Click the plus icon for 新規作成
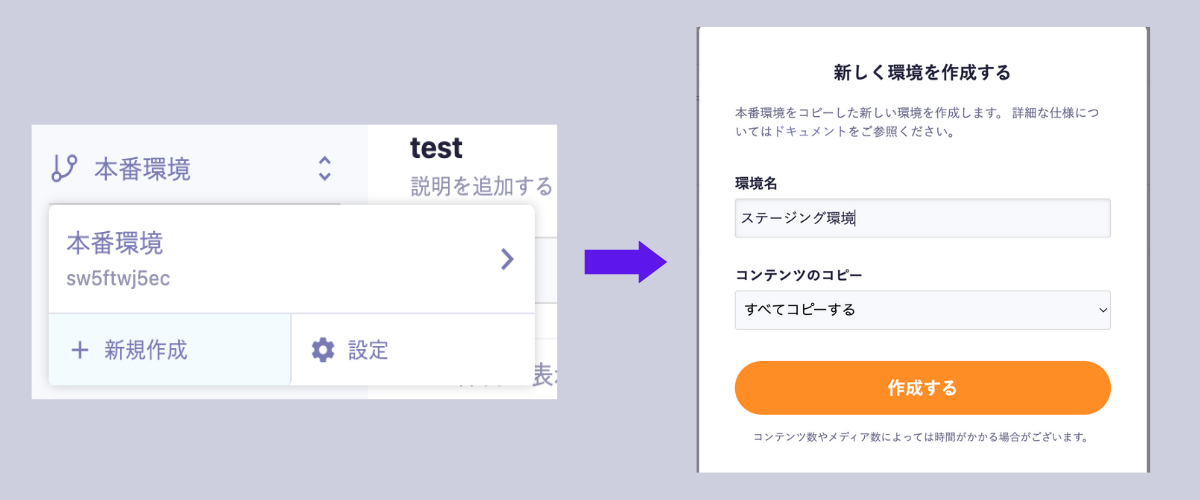 point(80,350)
